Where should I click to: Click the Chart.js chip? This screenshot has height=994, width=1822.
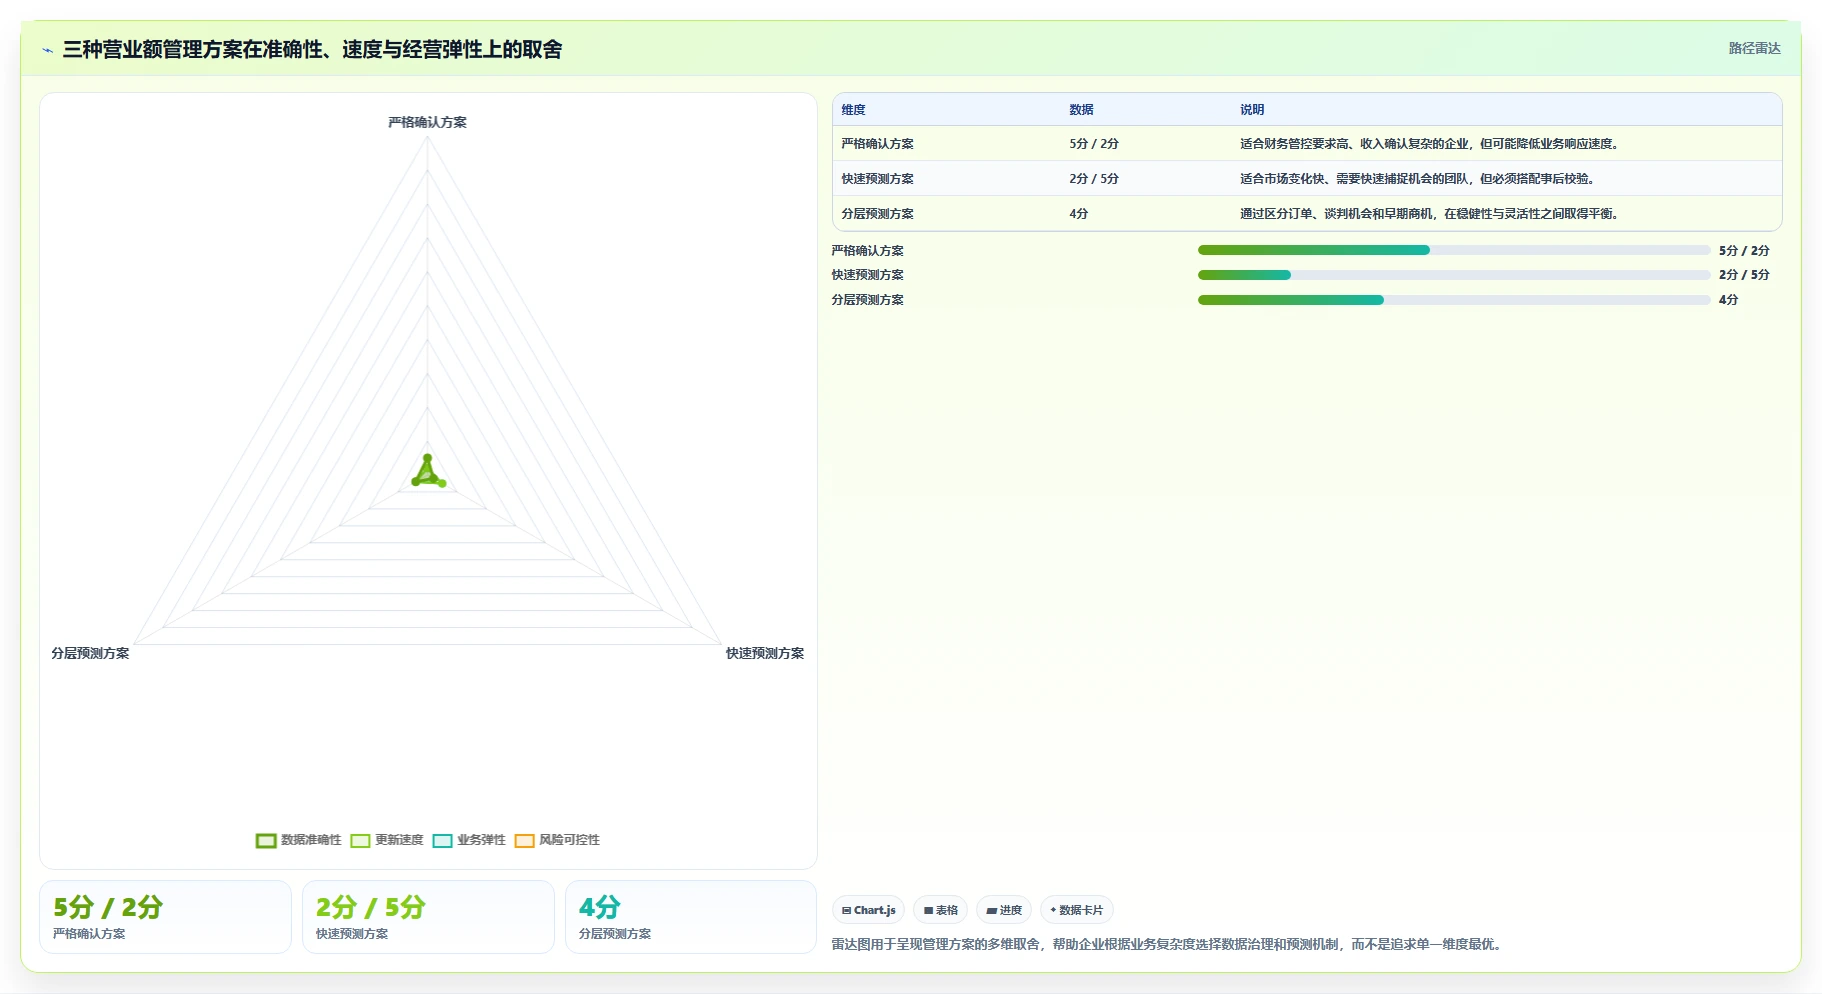pos(868,910)
